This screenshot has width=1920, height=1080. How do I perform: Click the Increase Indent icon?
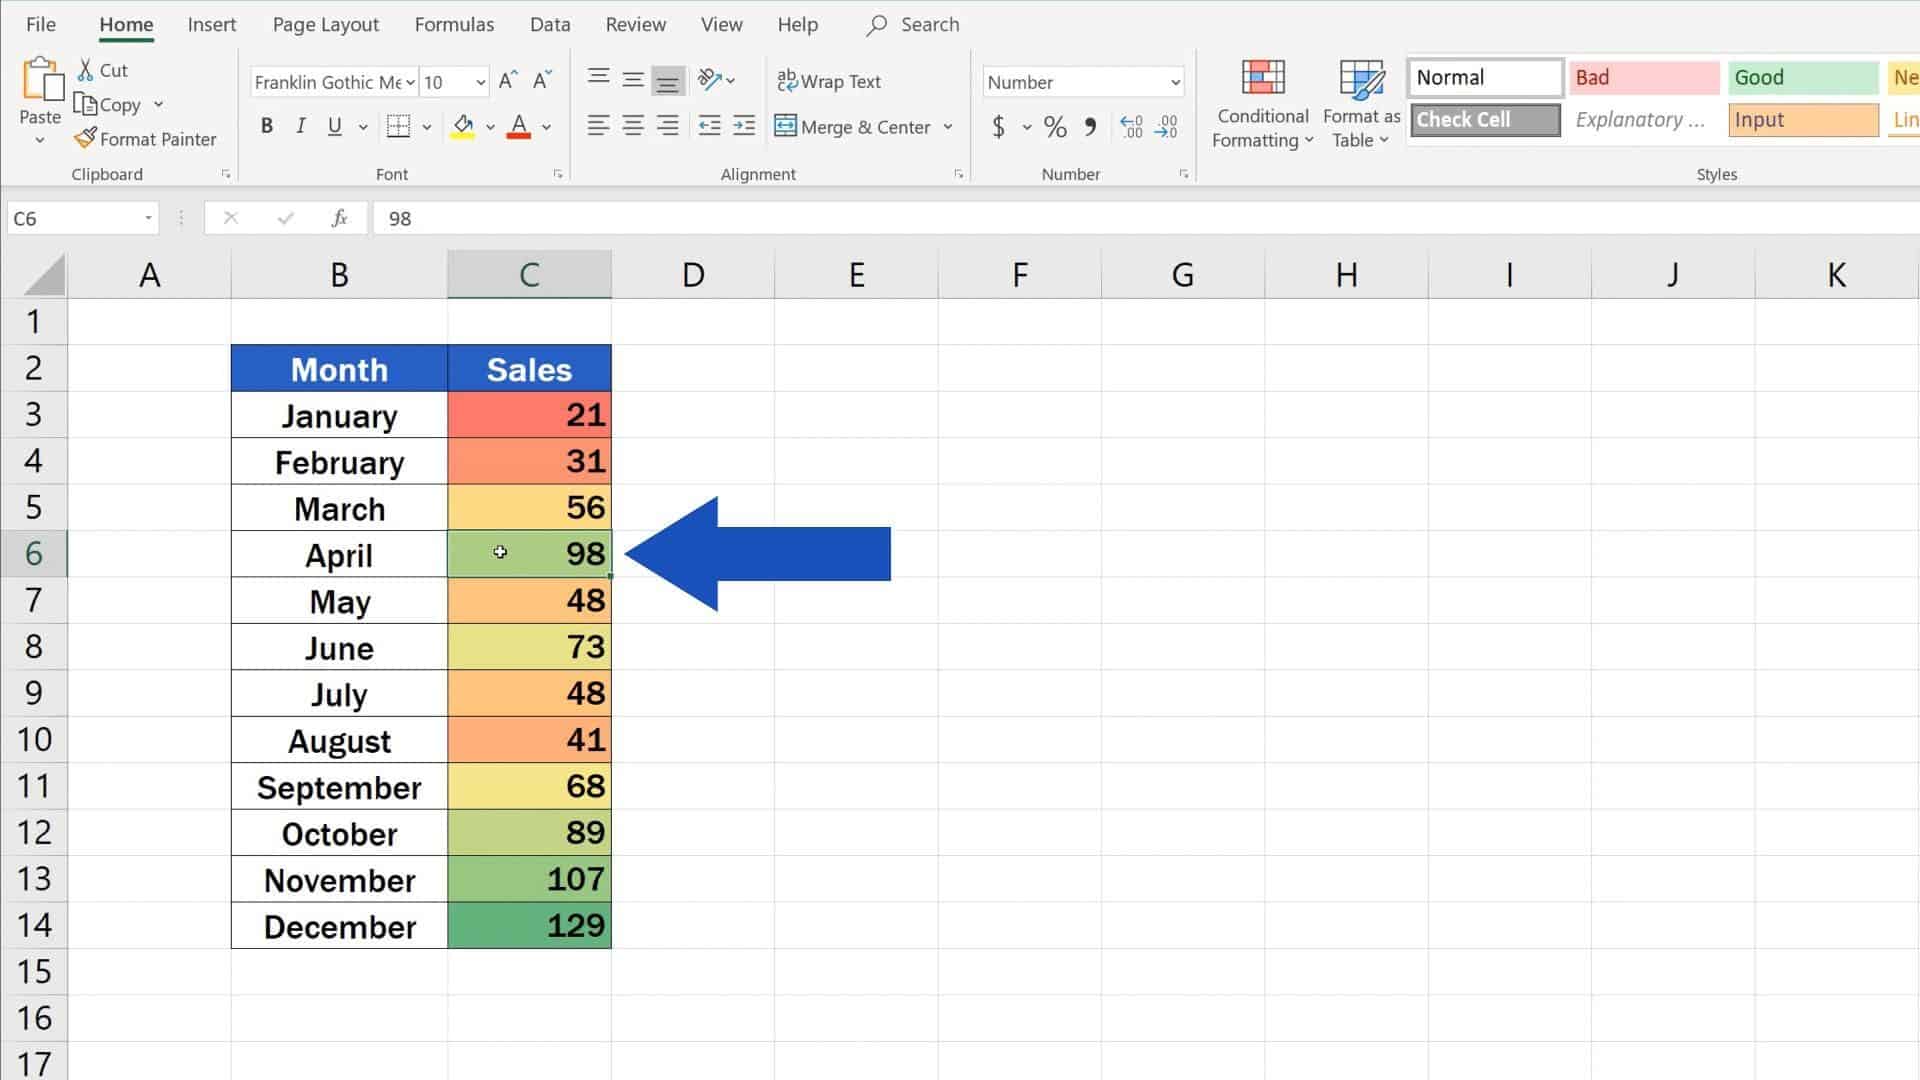(744, 126)
